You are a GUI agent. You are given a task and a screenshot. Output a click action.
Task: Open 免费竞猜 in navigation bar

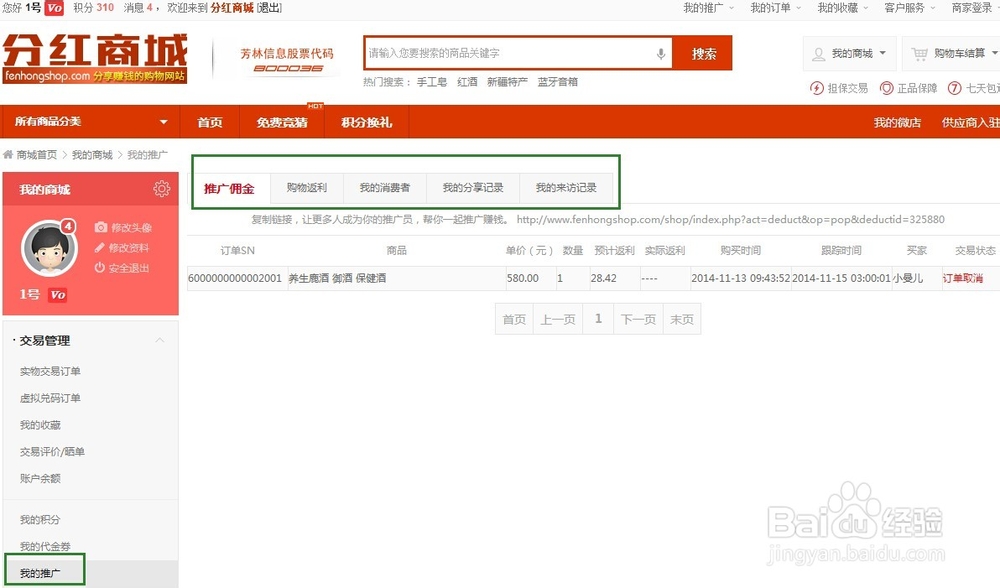click(282, 122)
